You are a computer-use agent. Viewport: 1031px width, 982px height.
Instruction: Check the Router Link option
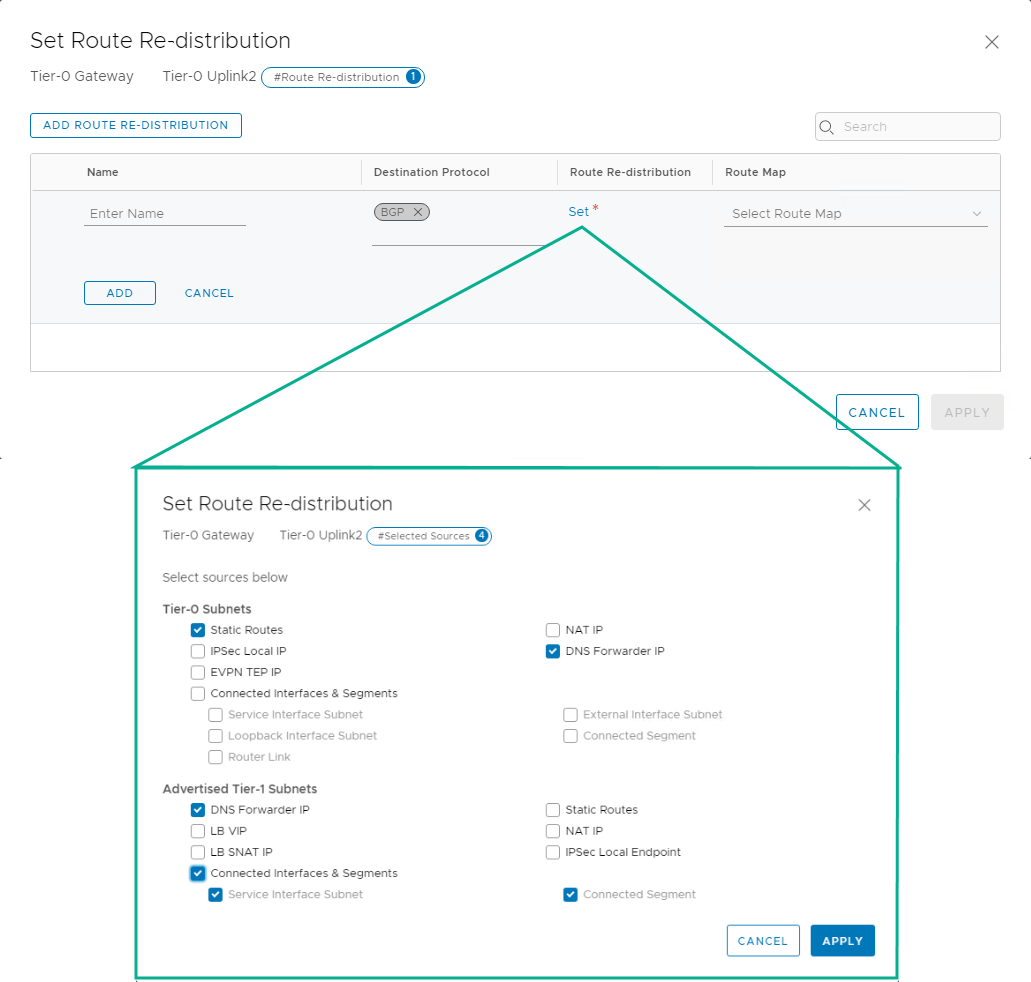(215, 757)
